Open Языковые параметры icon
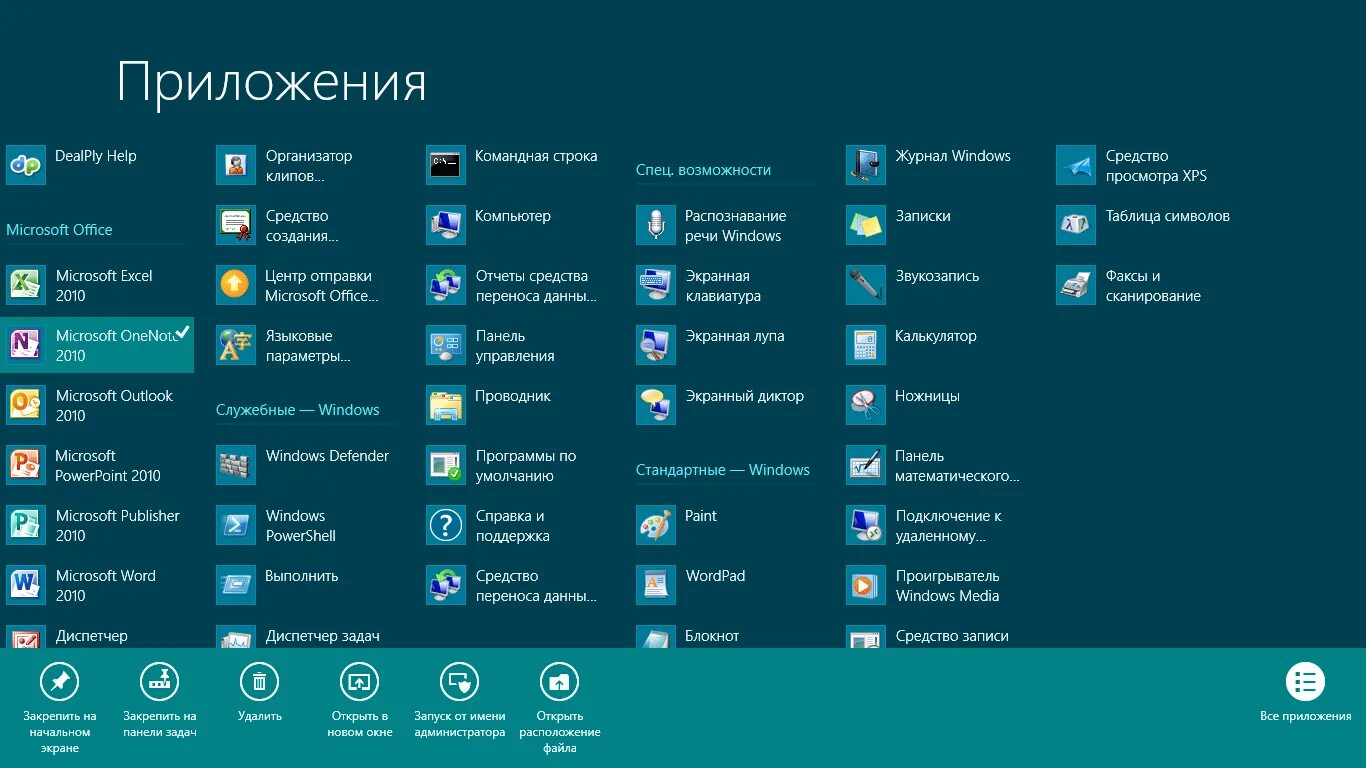Screen dimensions: 1366x768 pyautogui.click(x=236, y=345)
